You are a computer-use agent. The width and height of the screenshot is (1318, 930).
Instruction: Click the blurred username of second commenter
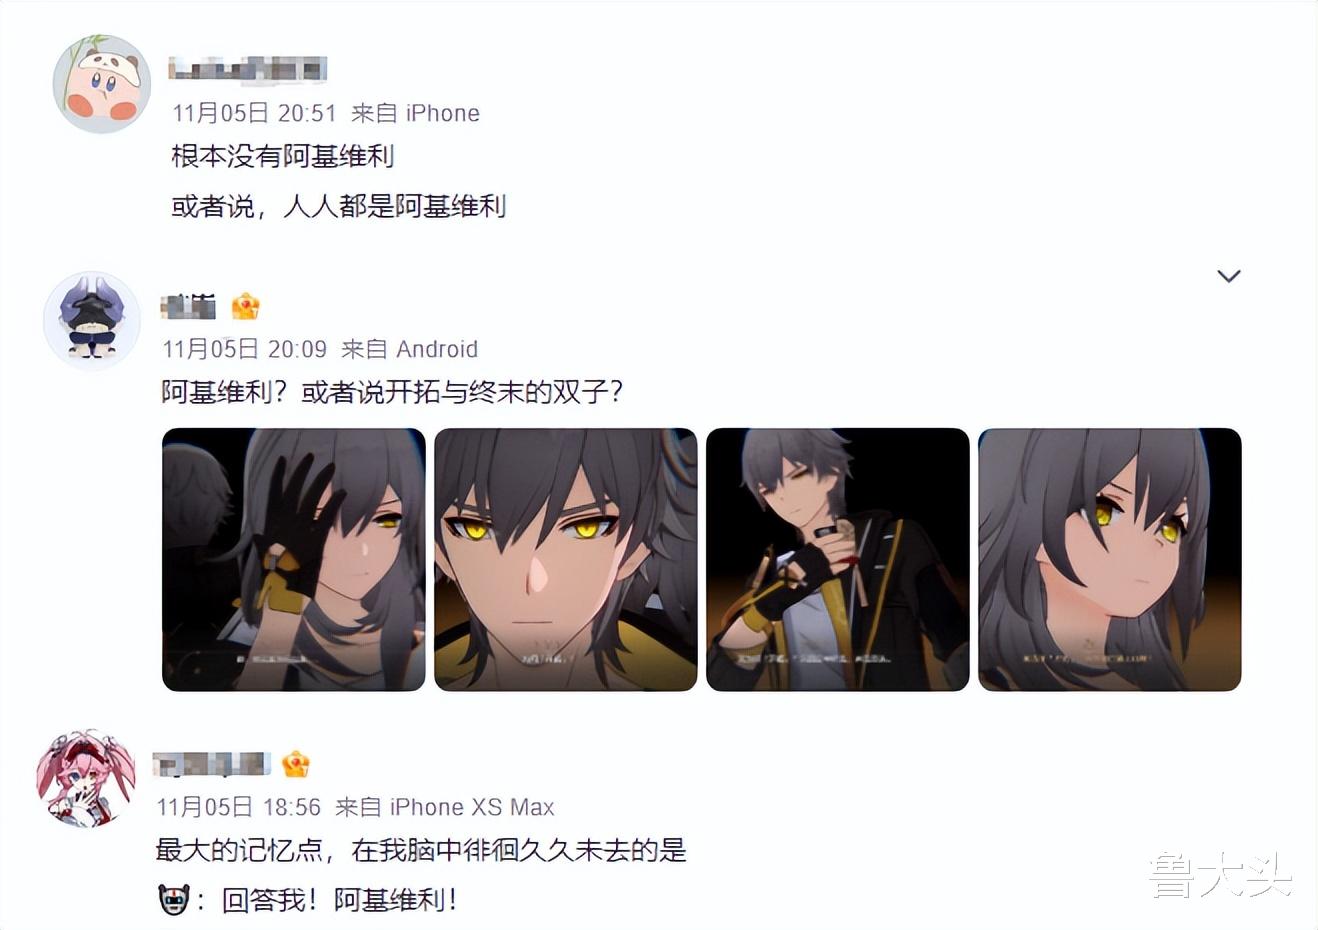[189, 307]
